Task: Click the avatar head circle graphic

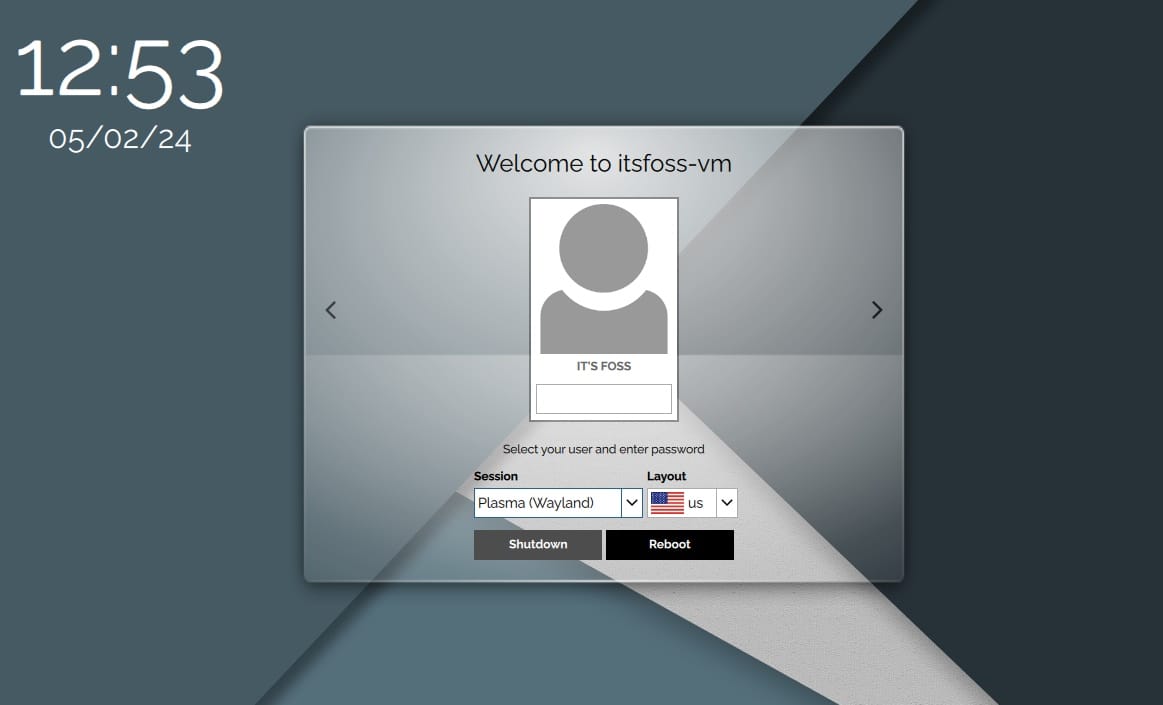Action: [x=603, y=245]
